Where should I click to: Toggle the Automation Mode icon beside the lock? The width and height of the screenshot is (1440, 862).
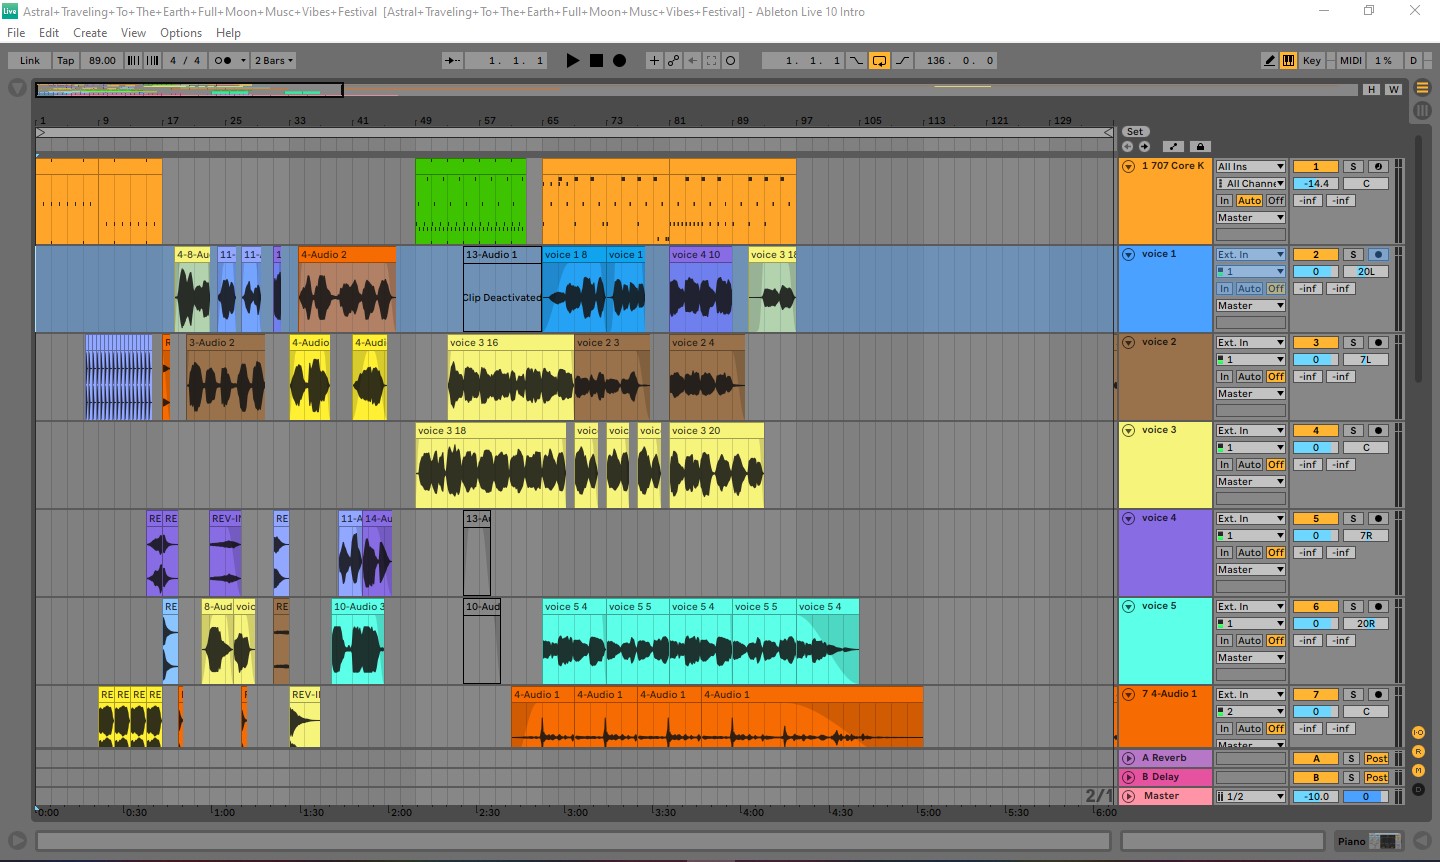[1174, 147]
